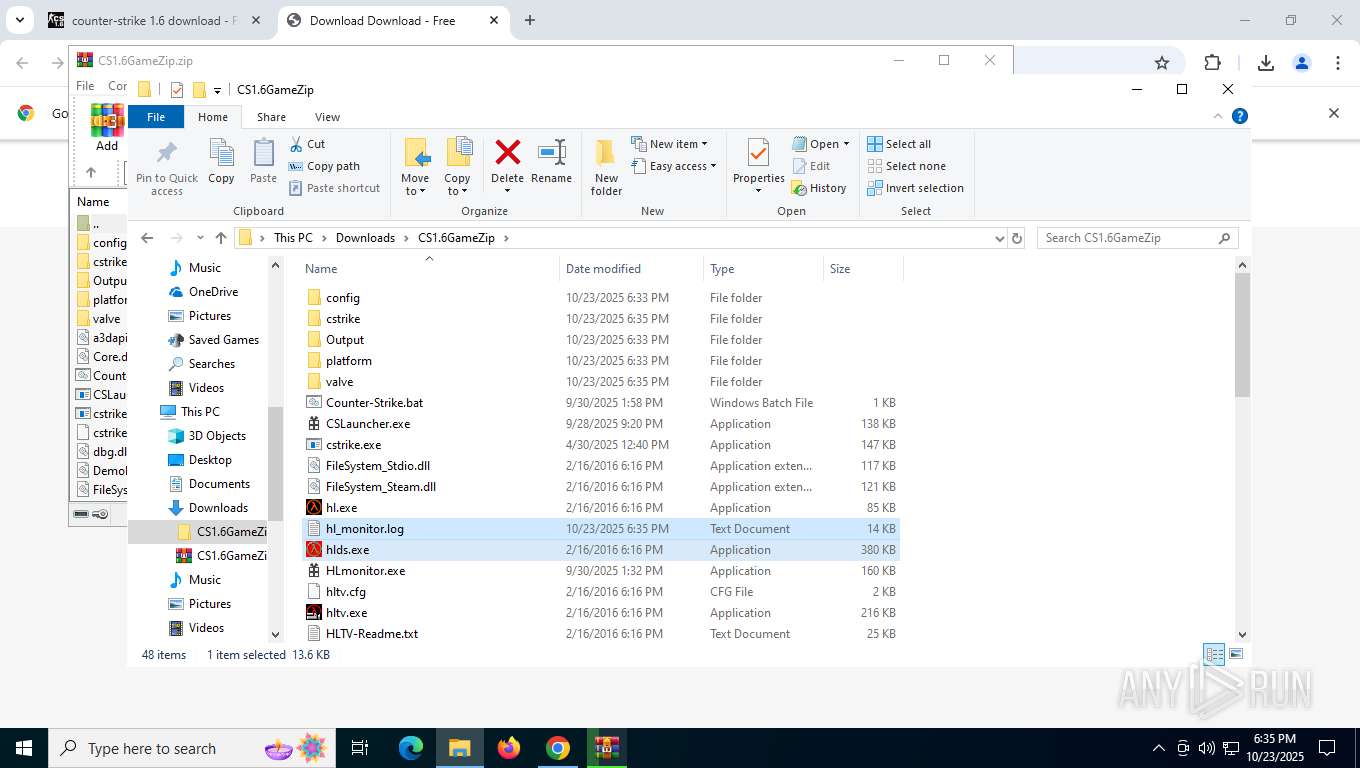Select CSLauncher.exe file
Screen dimensions: 1360x768
(601, 424)
